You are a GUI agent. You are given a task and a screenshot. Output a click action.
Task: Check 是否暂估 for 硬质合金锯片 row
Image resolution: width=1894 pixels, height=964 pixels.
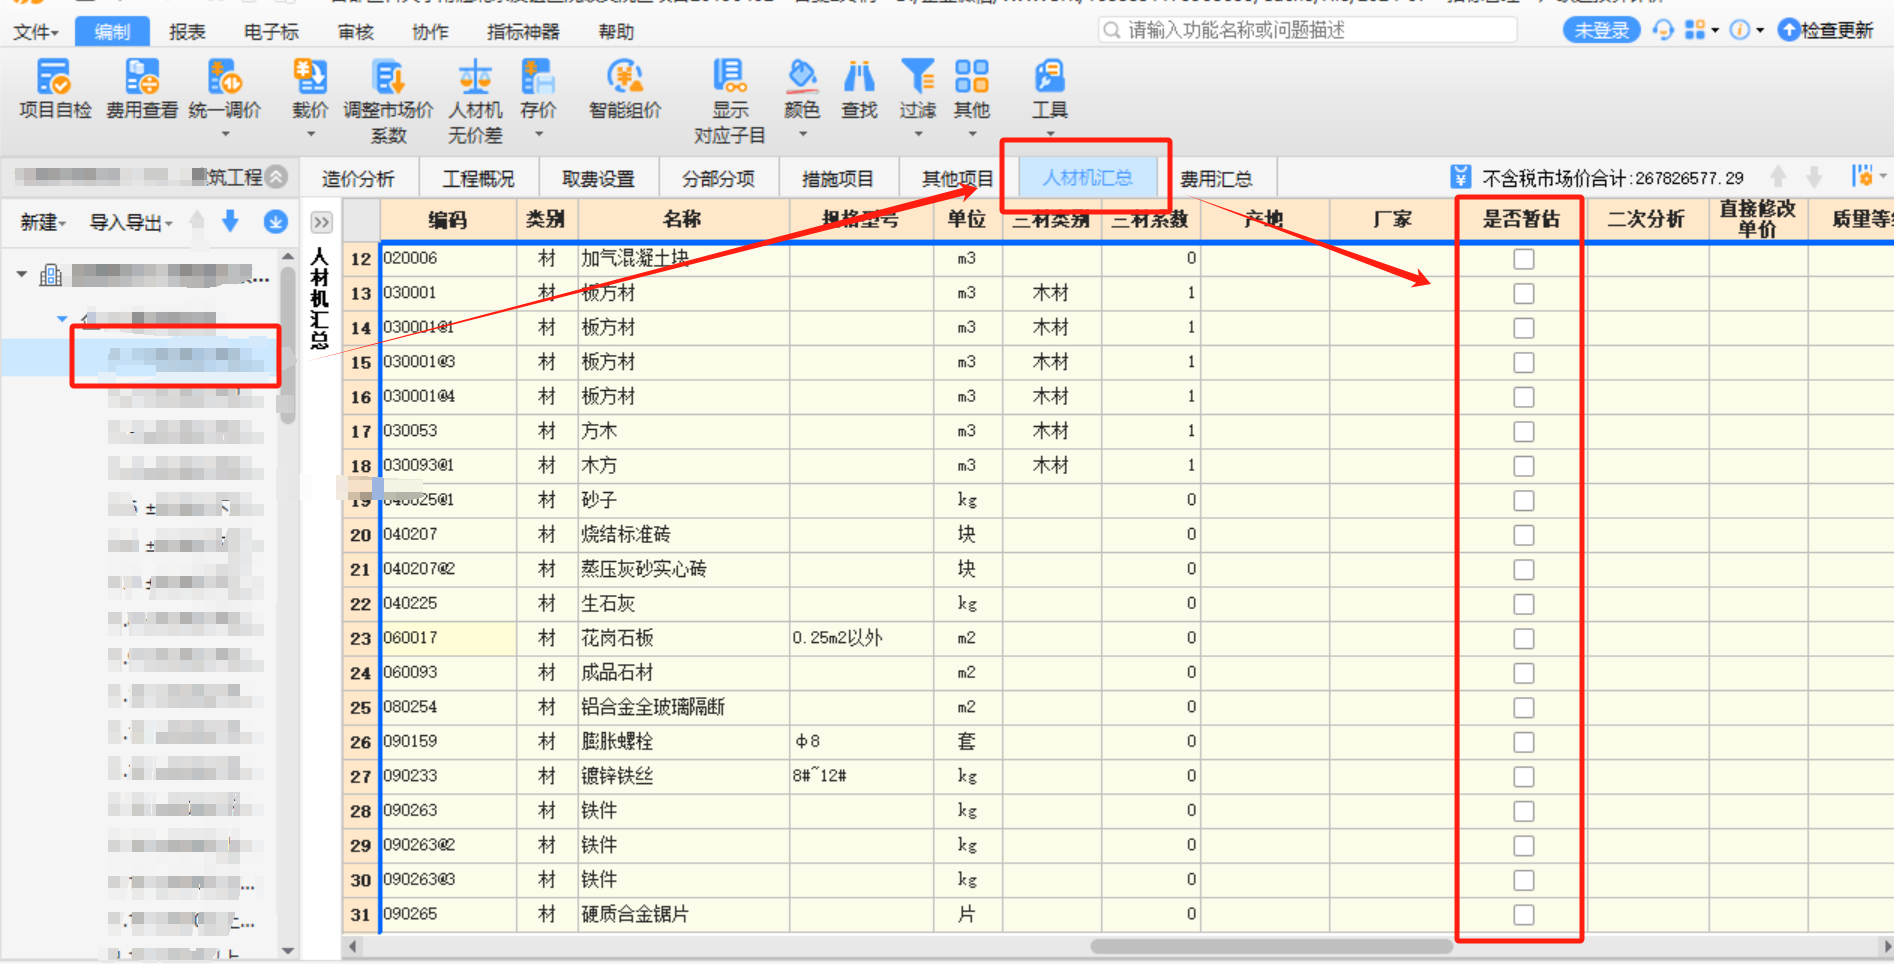click(x=1523, y=914)
